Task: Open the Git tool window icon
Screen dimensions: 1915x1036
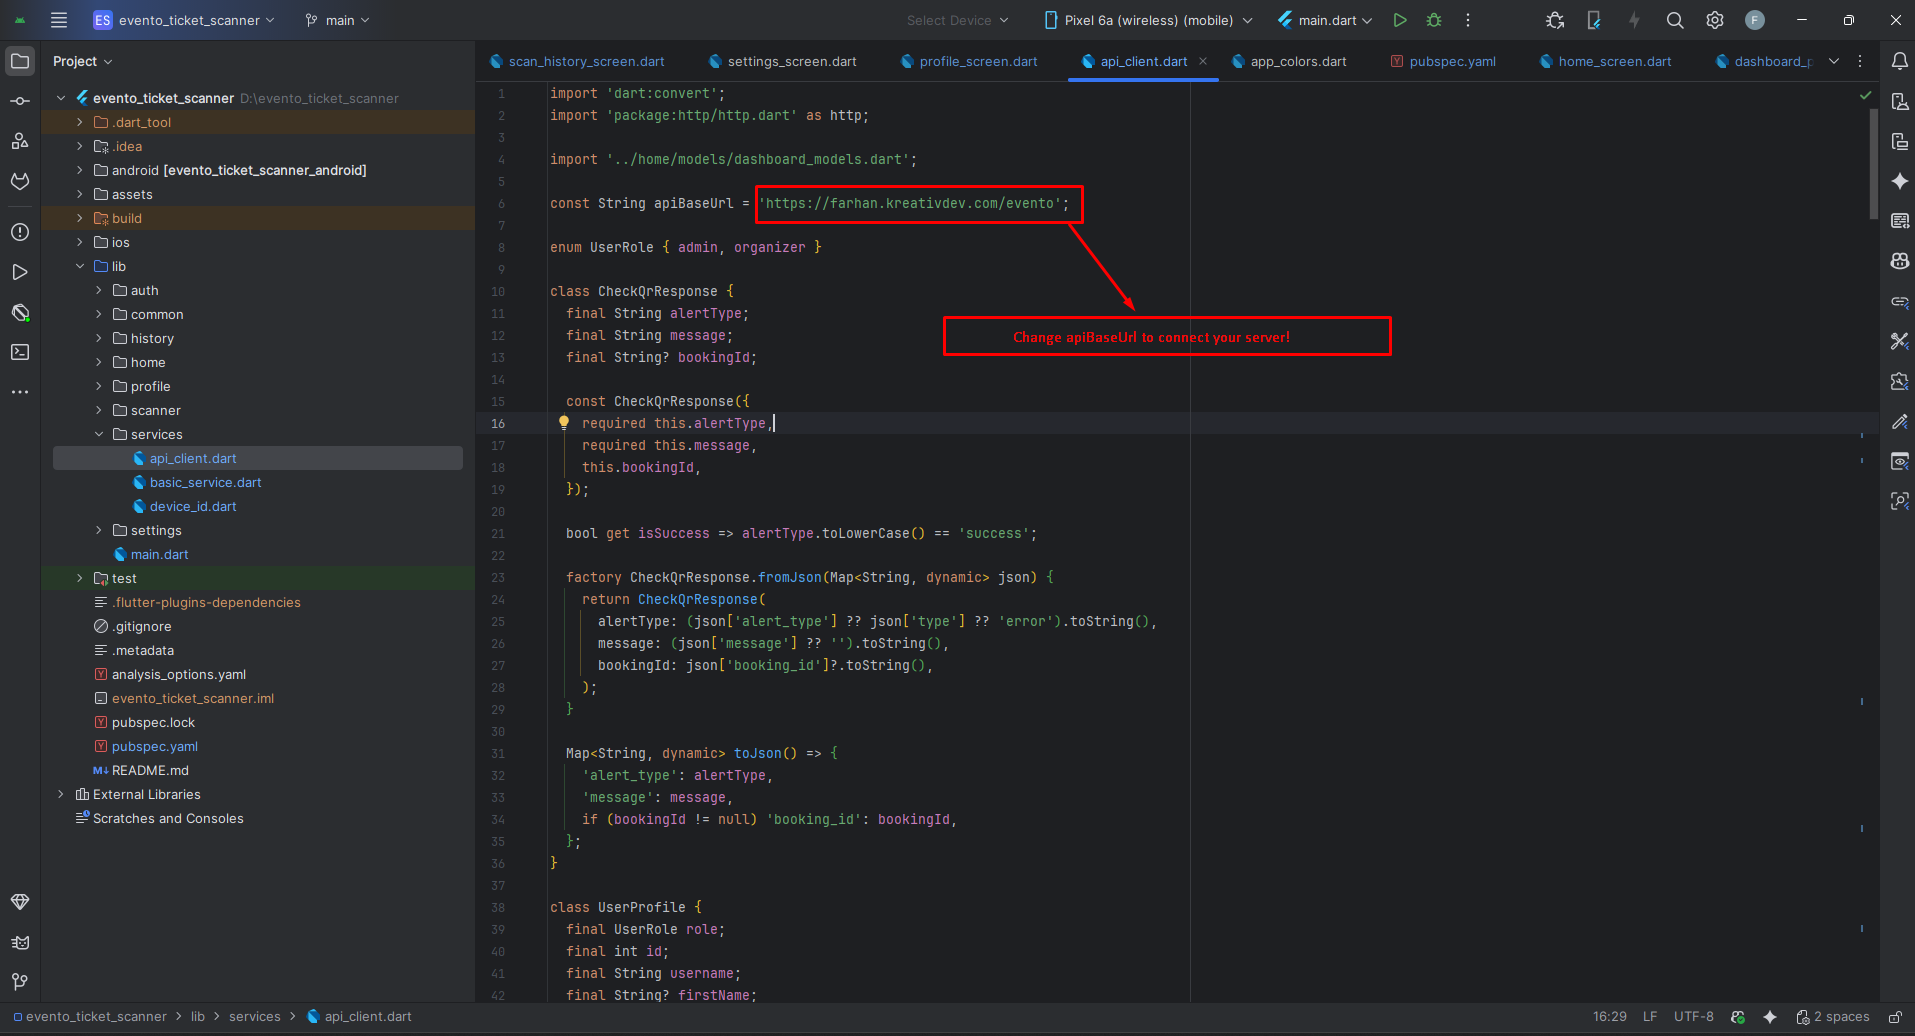Action: [x=20, y=982]
